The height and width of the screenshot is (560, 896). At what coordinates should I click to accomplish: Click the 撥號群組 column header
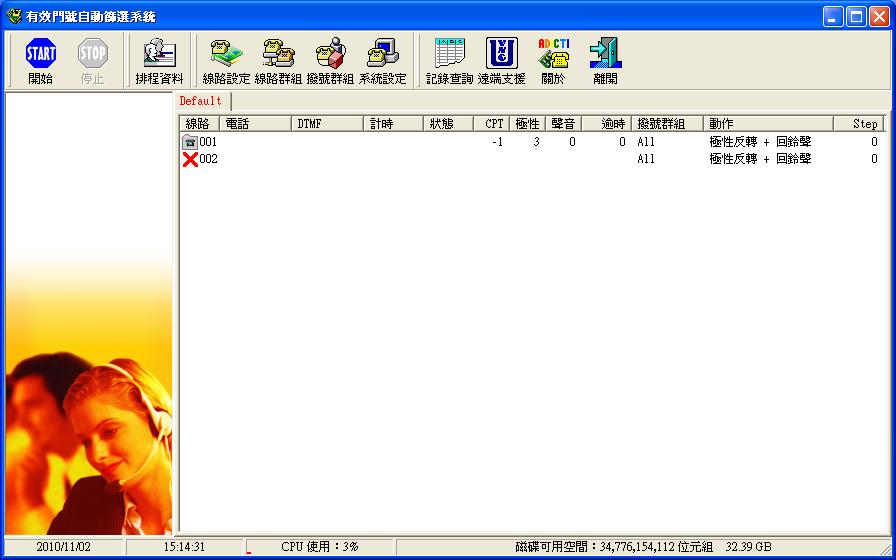[x=667, y=123]
